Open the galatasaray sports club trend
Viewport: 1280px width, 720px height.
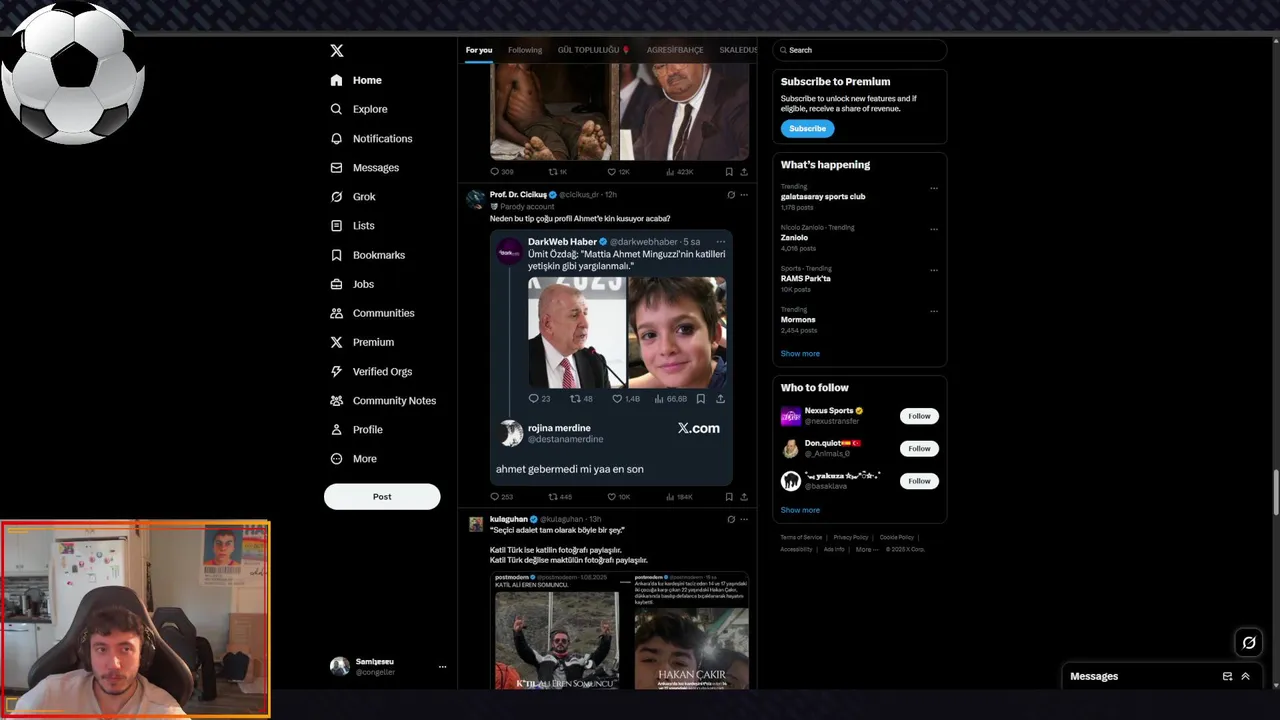click(x=823, y=197)
